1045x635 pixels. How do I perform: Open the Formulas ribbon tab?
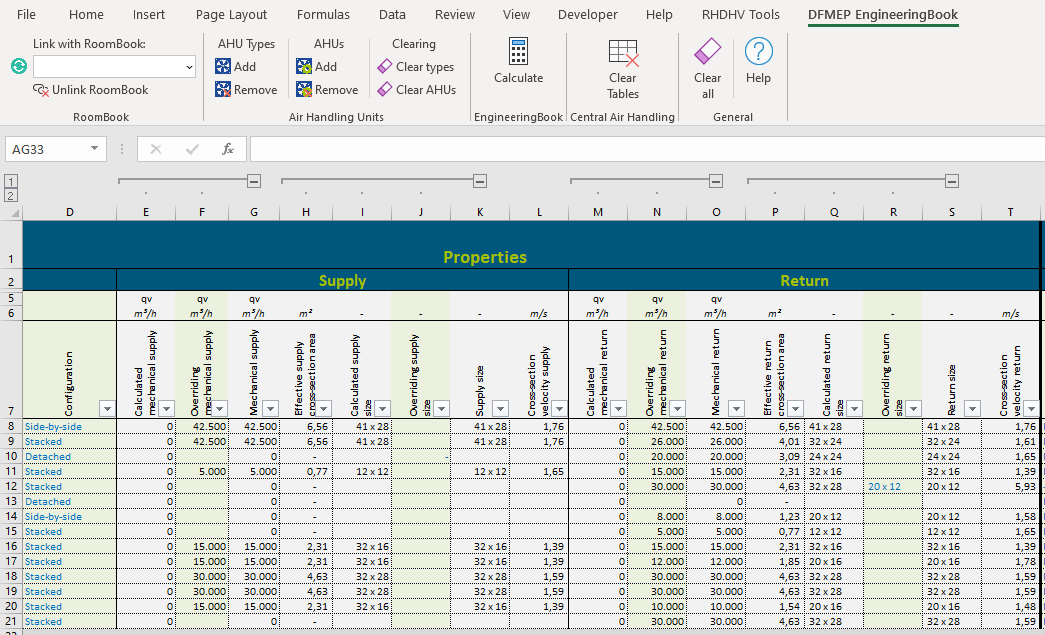pos(323,15)
